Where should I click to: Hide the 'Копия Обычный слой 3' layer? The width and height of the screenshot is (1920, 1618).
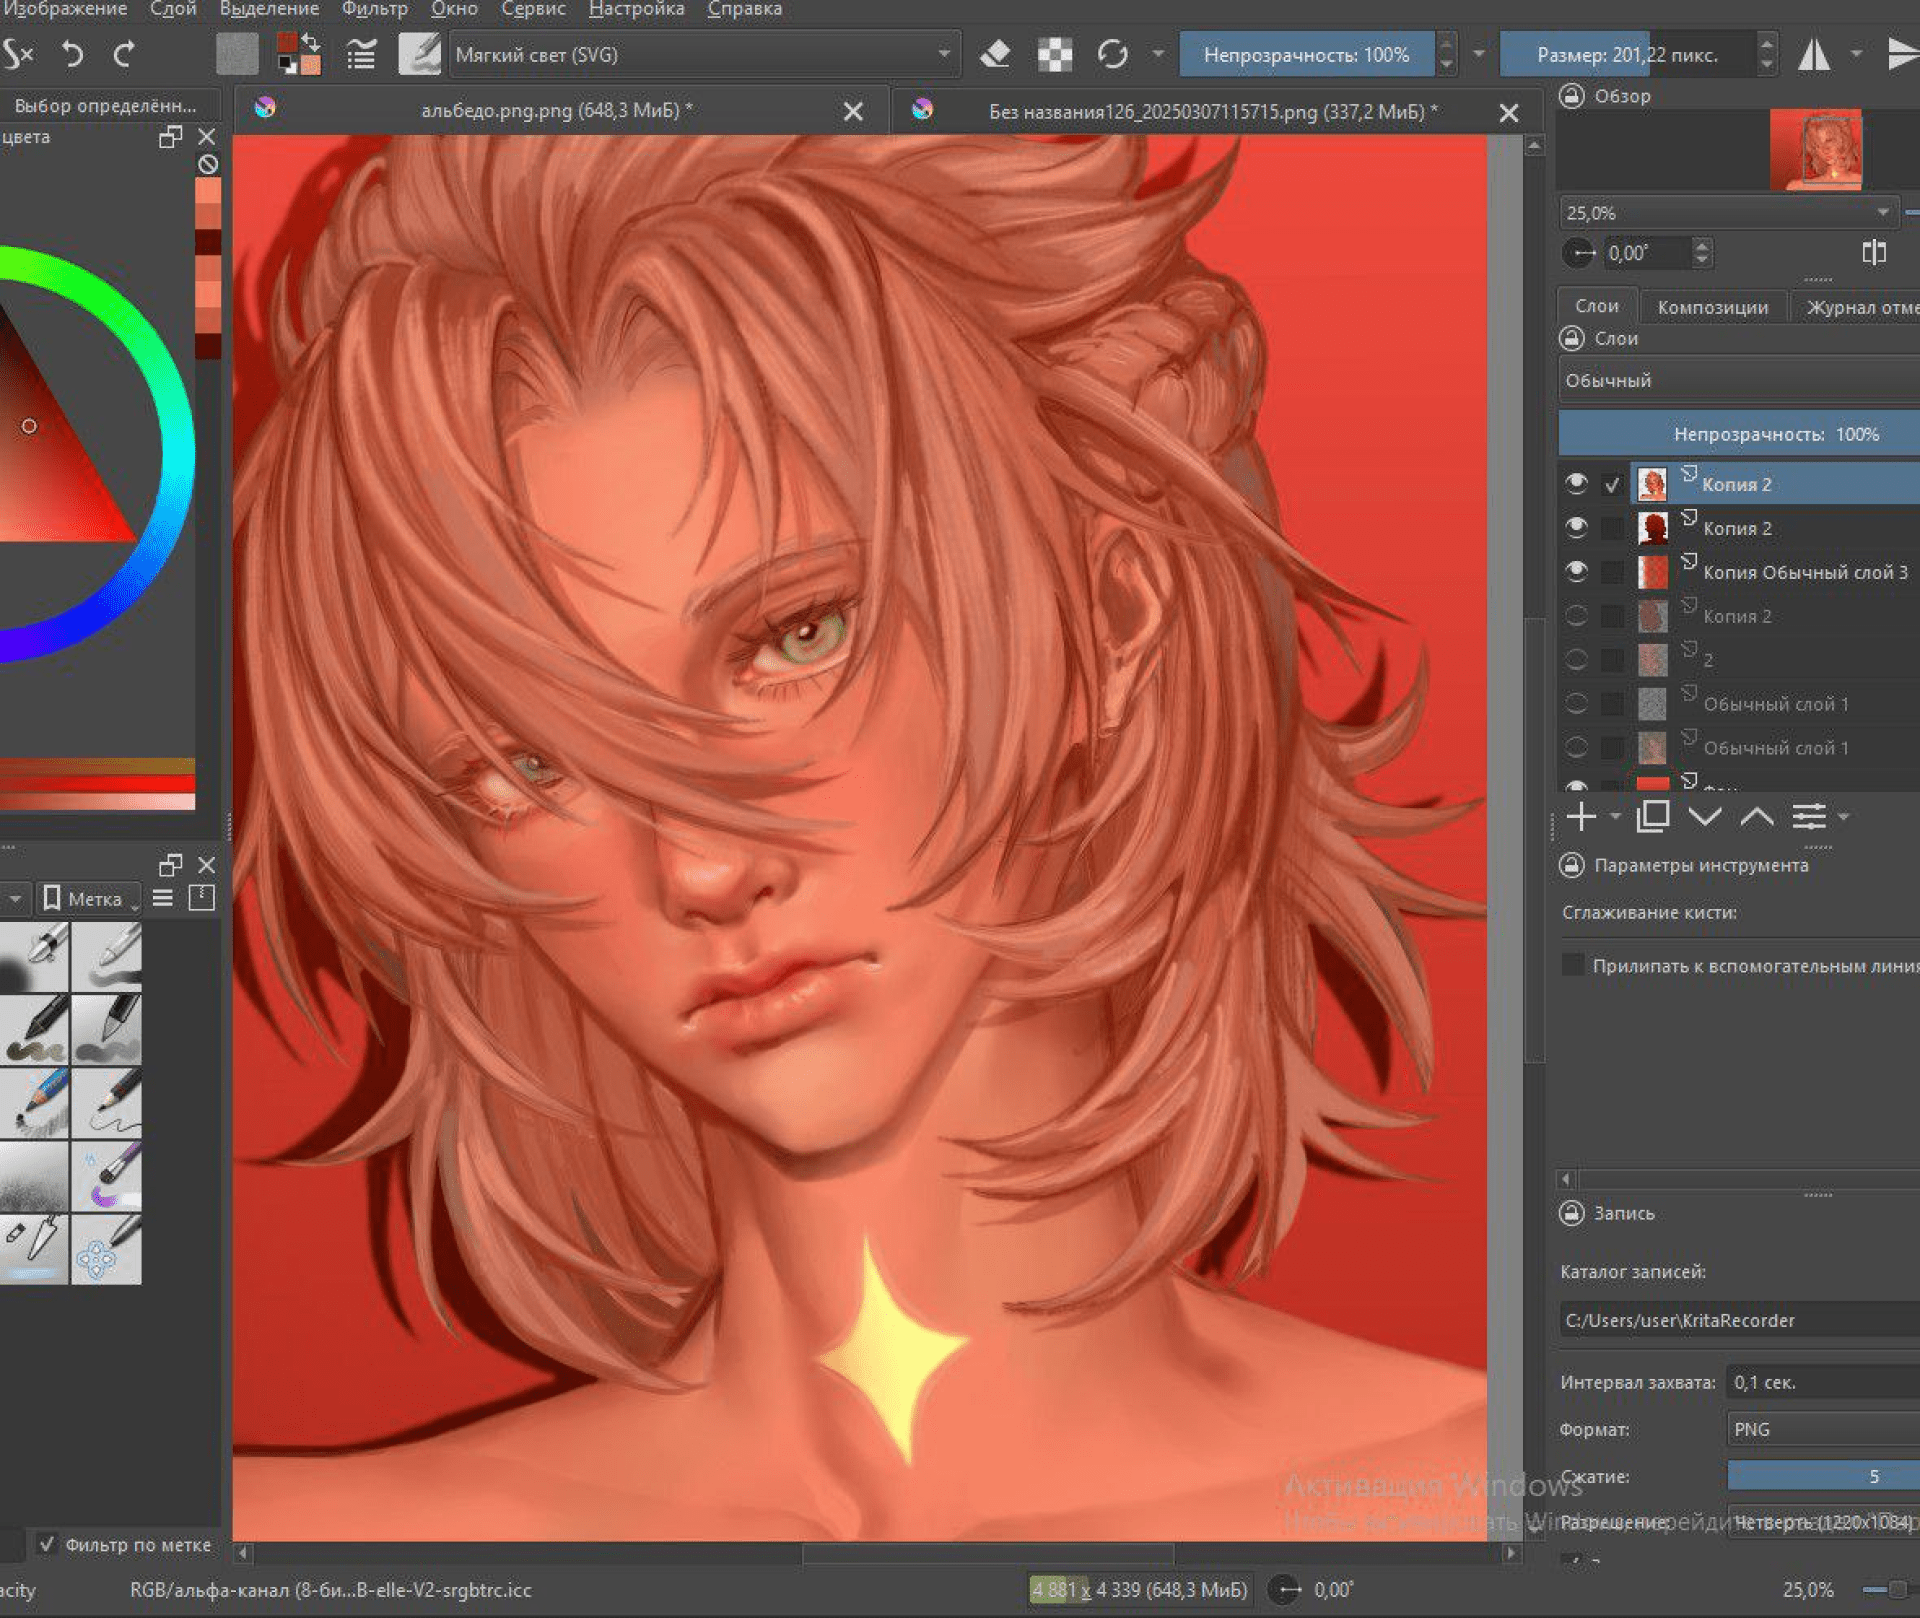1576,571
